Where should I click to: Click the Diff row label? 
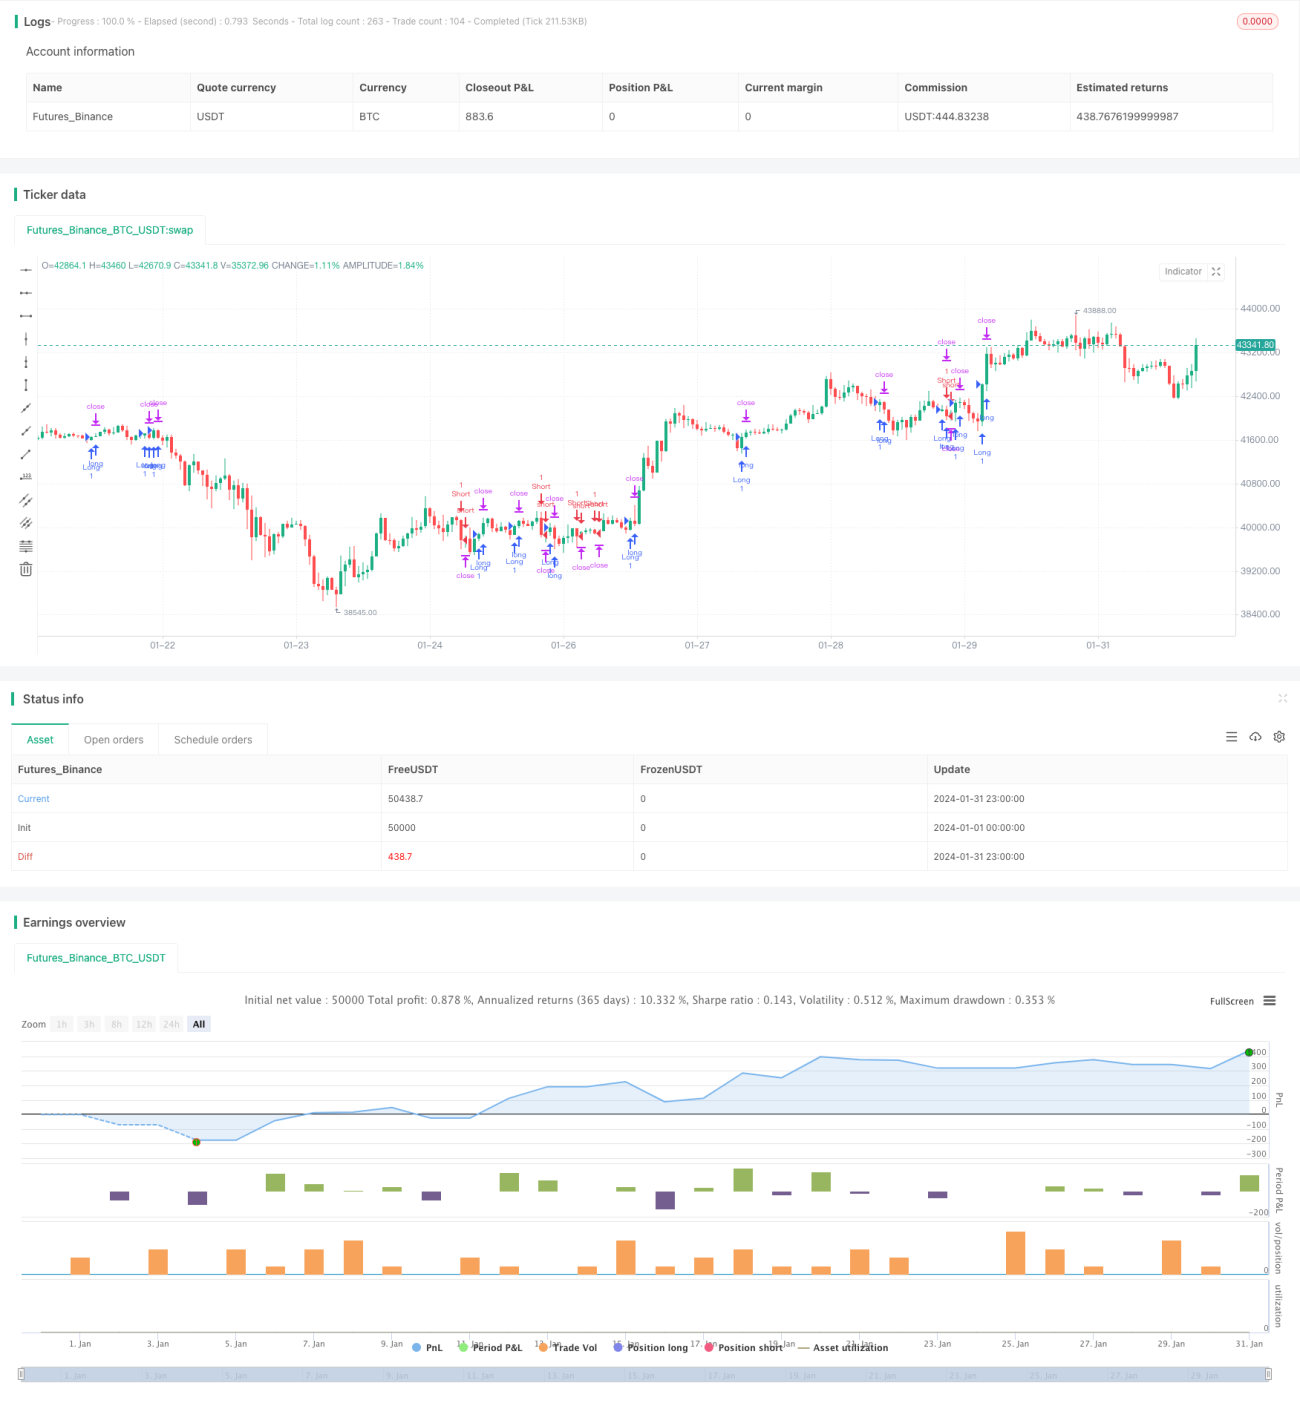[25, 857]
